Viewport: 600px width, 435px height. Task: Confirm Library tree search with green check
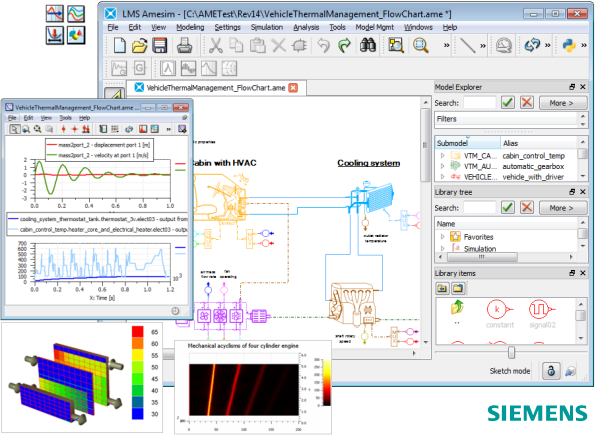coord(508,207)
